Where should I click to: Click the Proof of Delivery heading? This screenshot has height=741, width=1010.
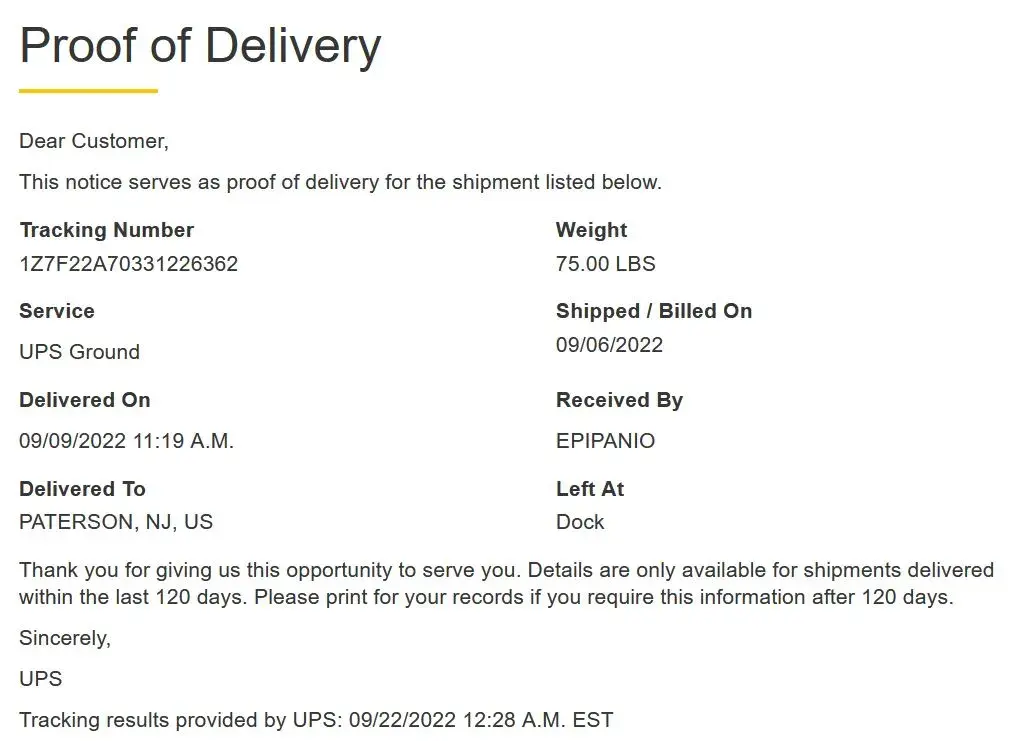[200, 45]
